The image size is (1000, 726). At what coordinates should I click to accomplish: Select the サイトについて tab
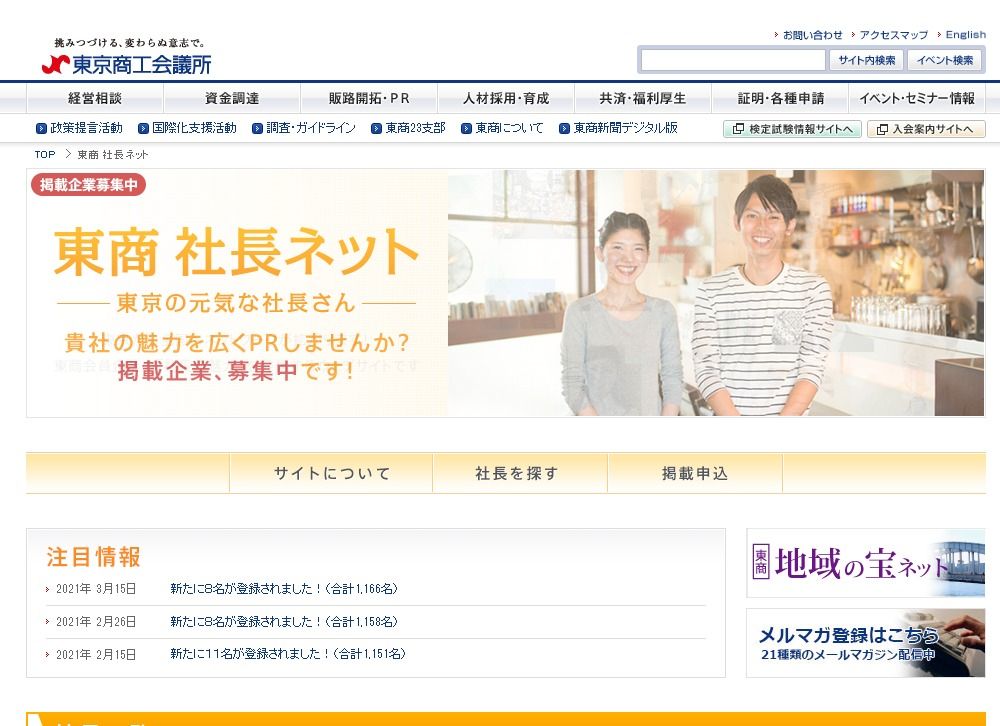(x=331, y=473)
